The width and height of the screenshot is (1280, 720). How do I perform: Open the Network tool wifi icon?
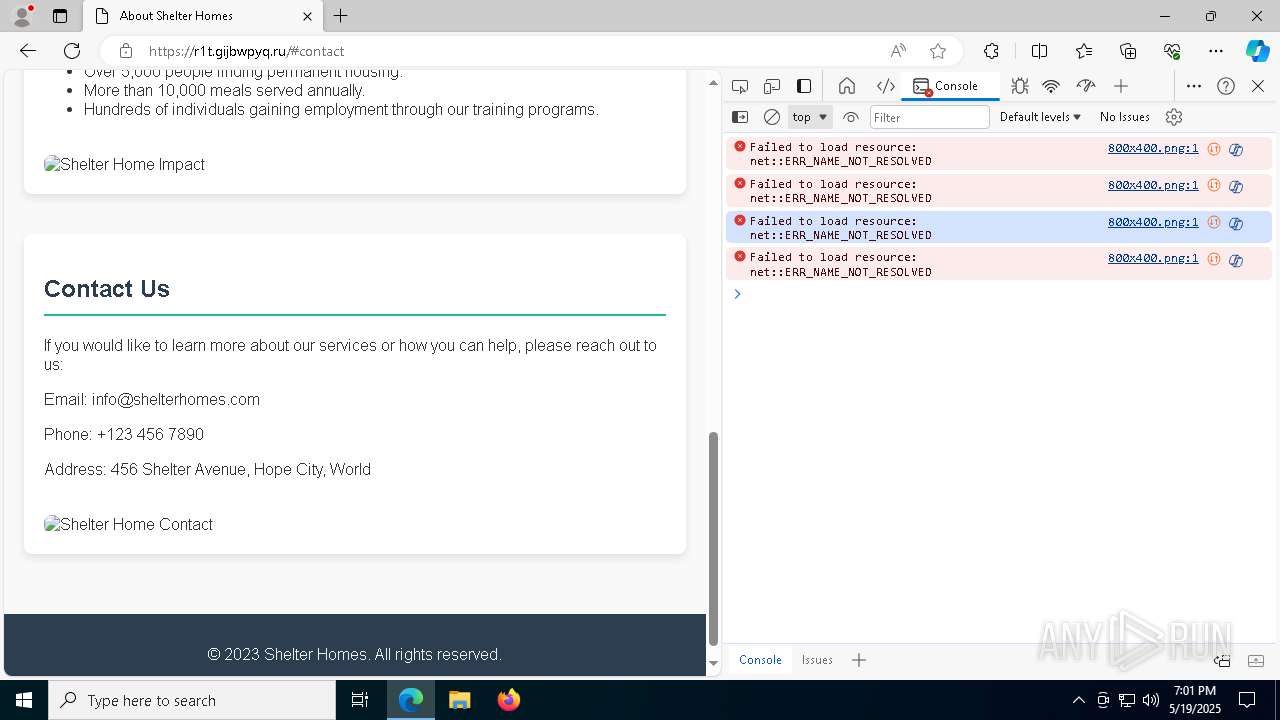(x=1051, y=86)
